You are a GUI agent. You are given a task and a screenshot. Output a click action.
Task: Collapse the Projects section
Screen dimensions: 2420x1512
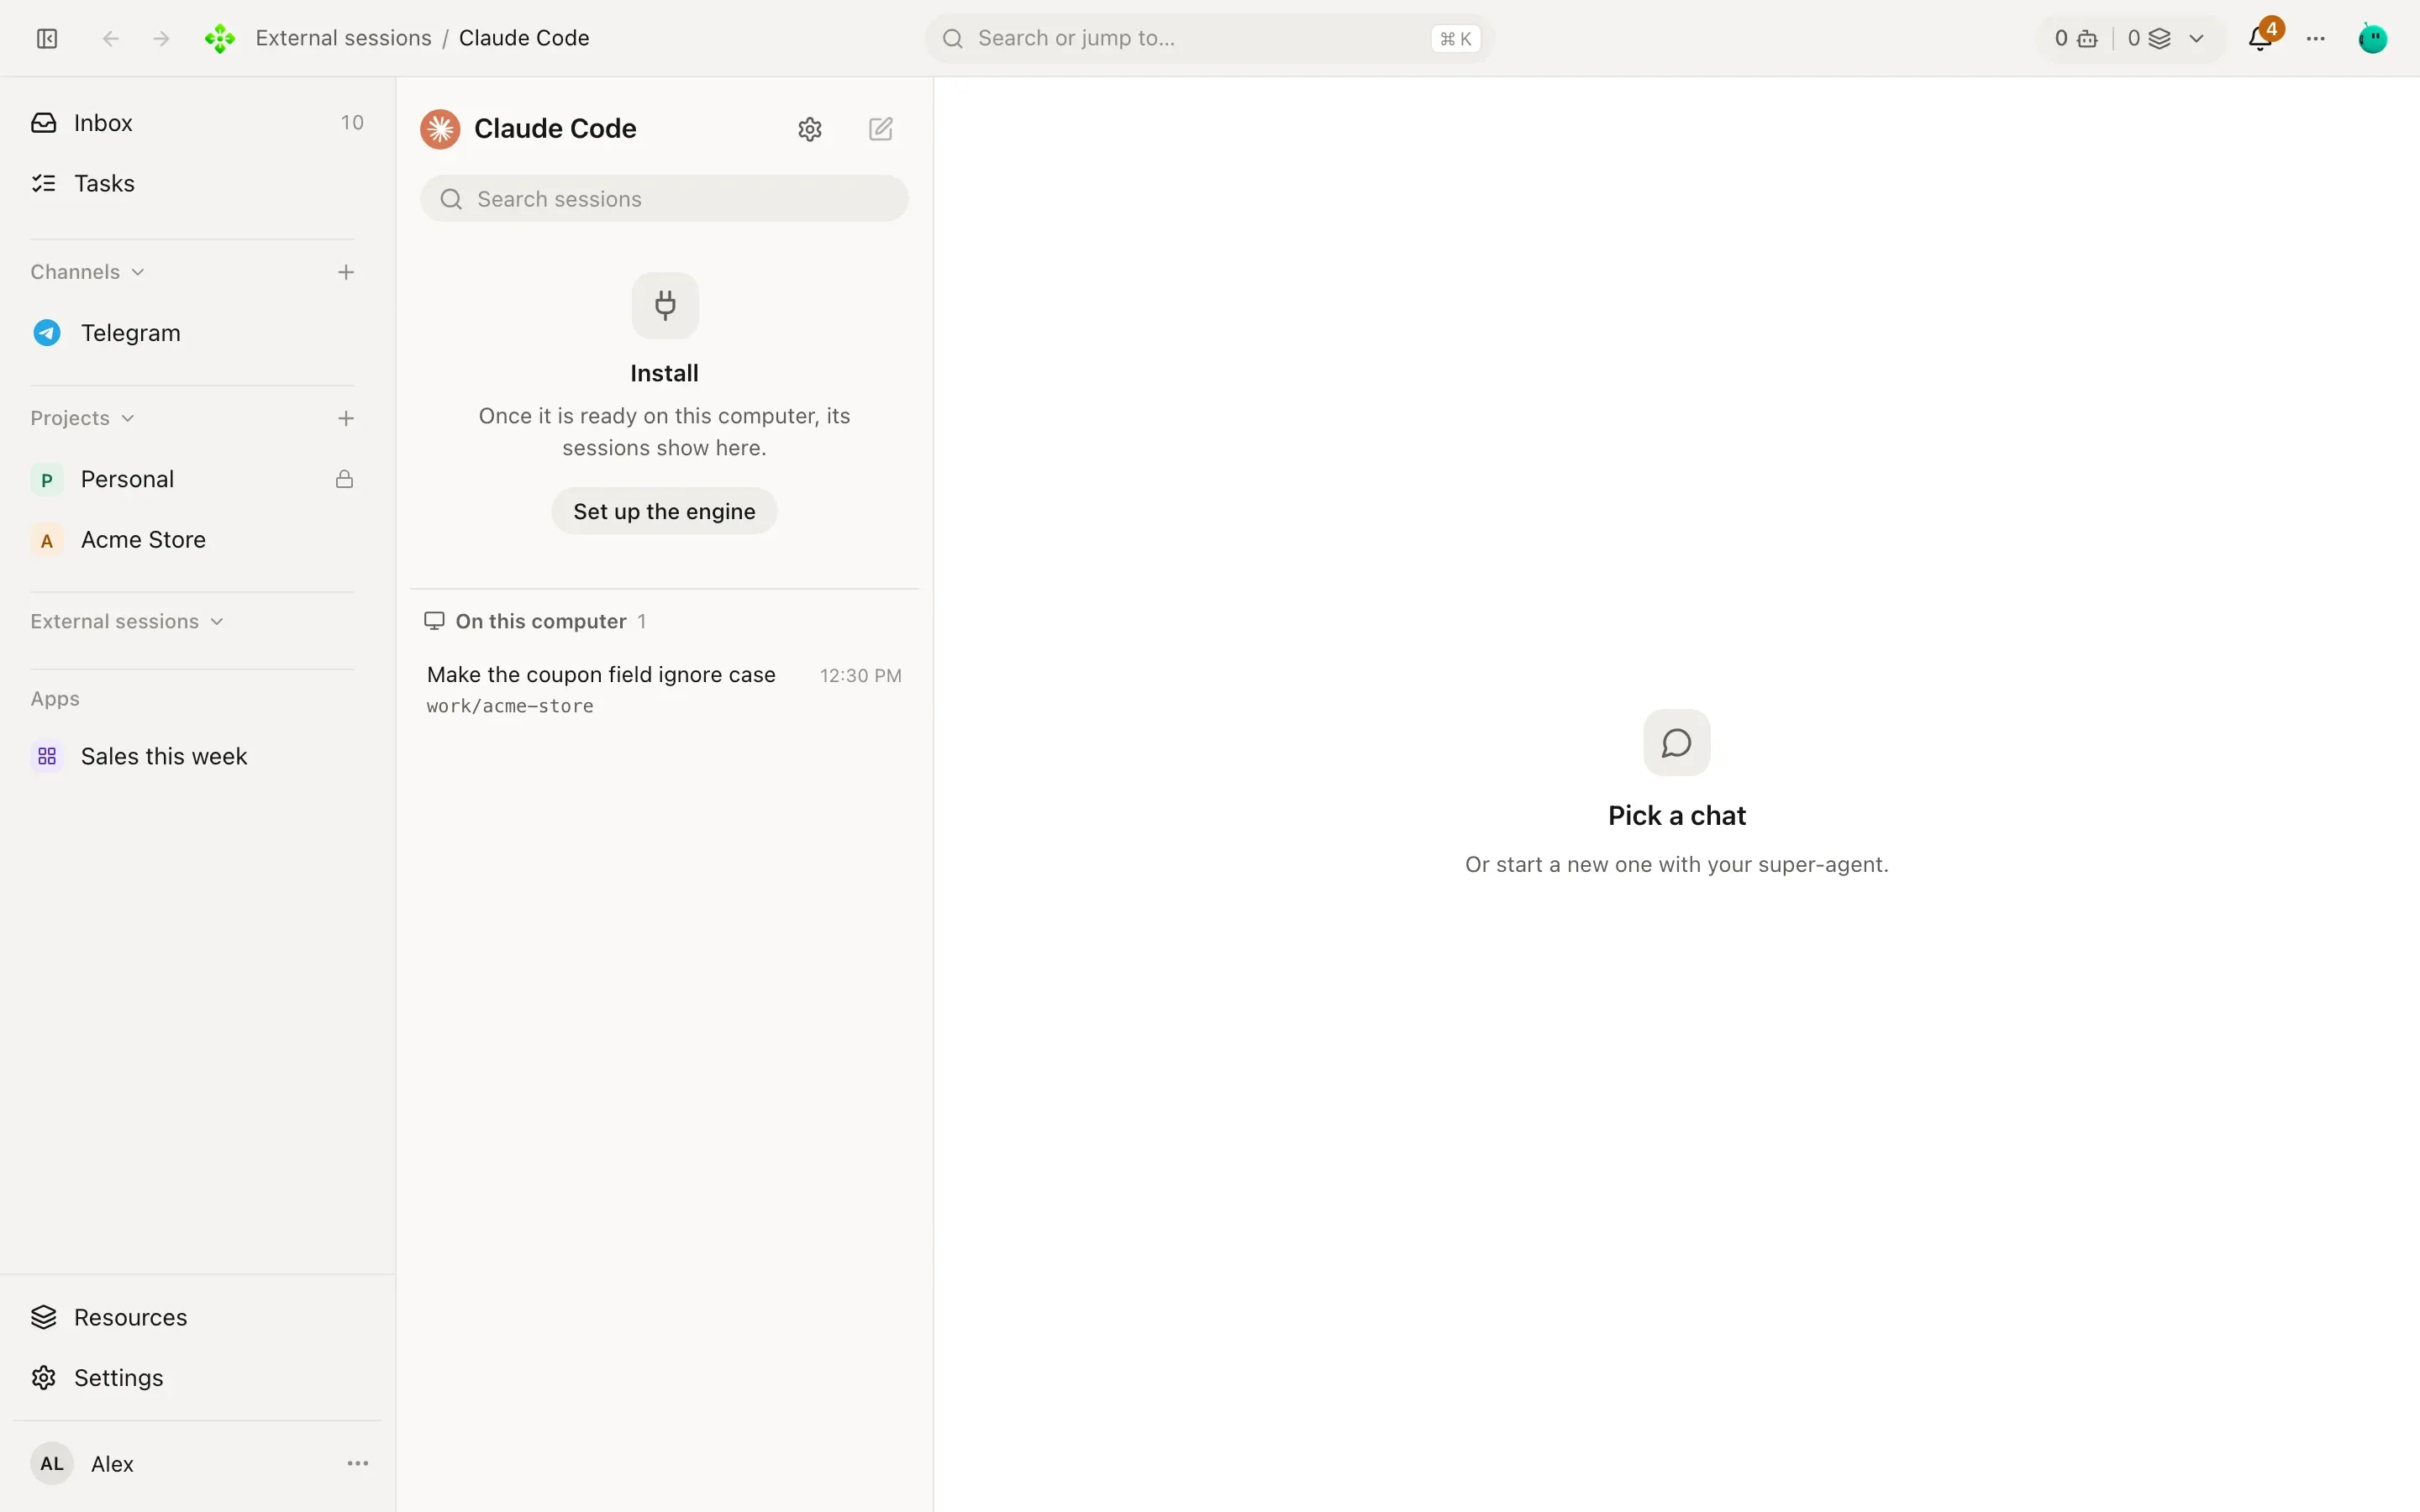click(82, 418)
